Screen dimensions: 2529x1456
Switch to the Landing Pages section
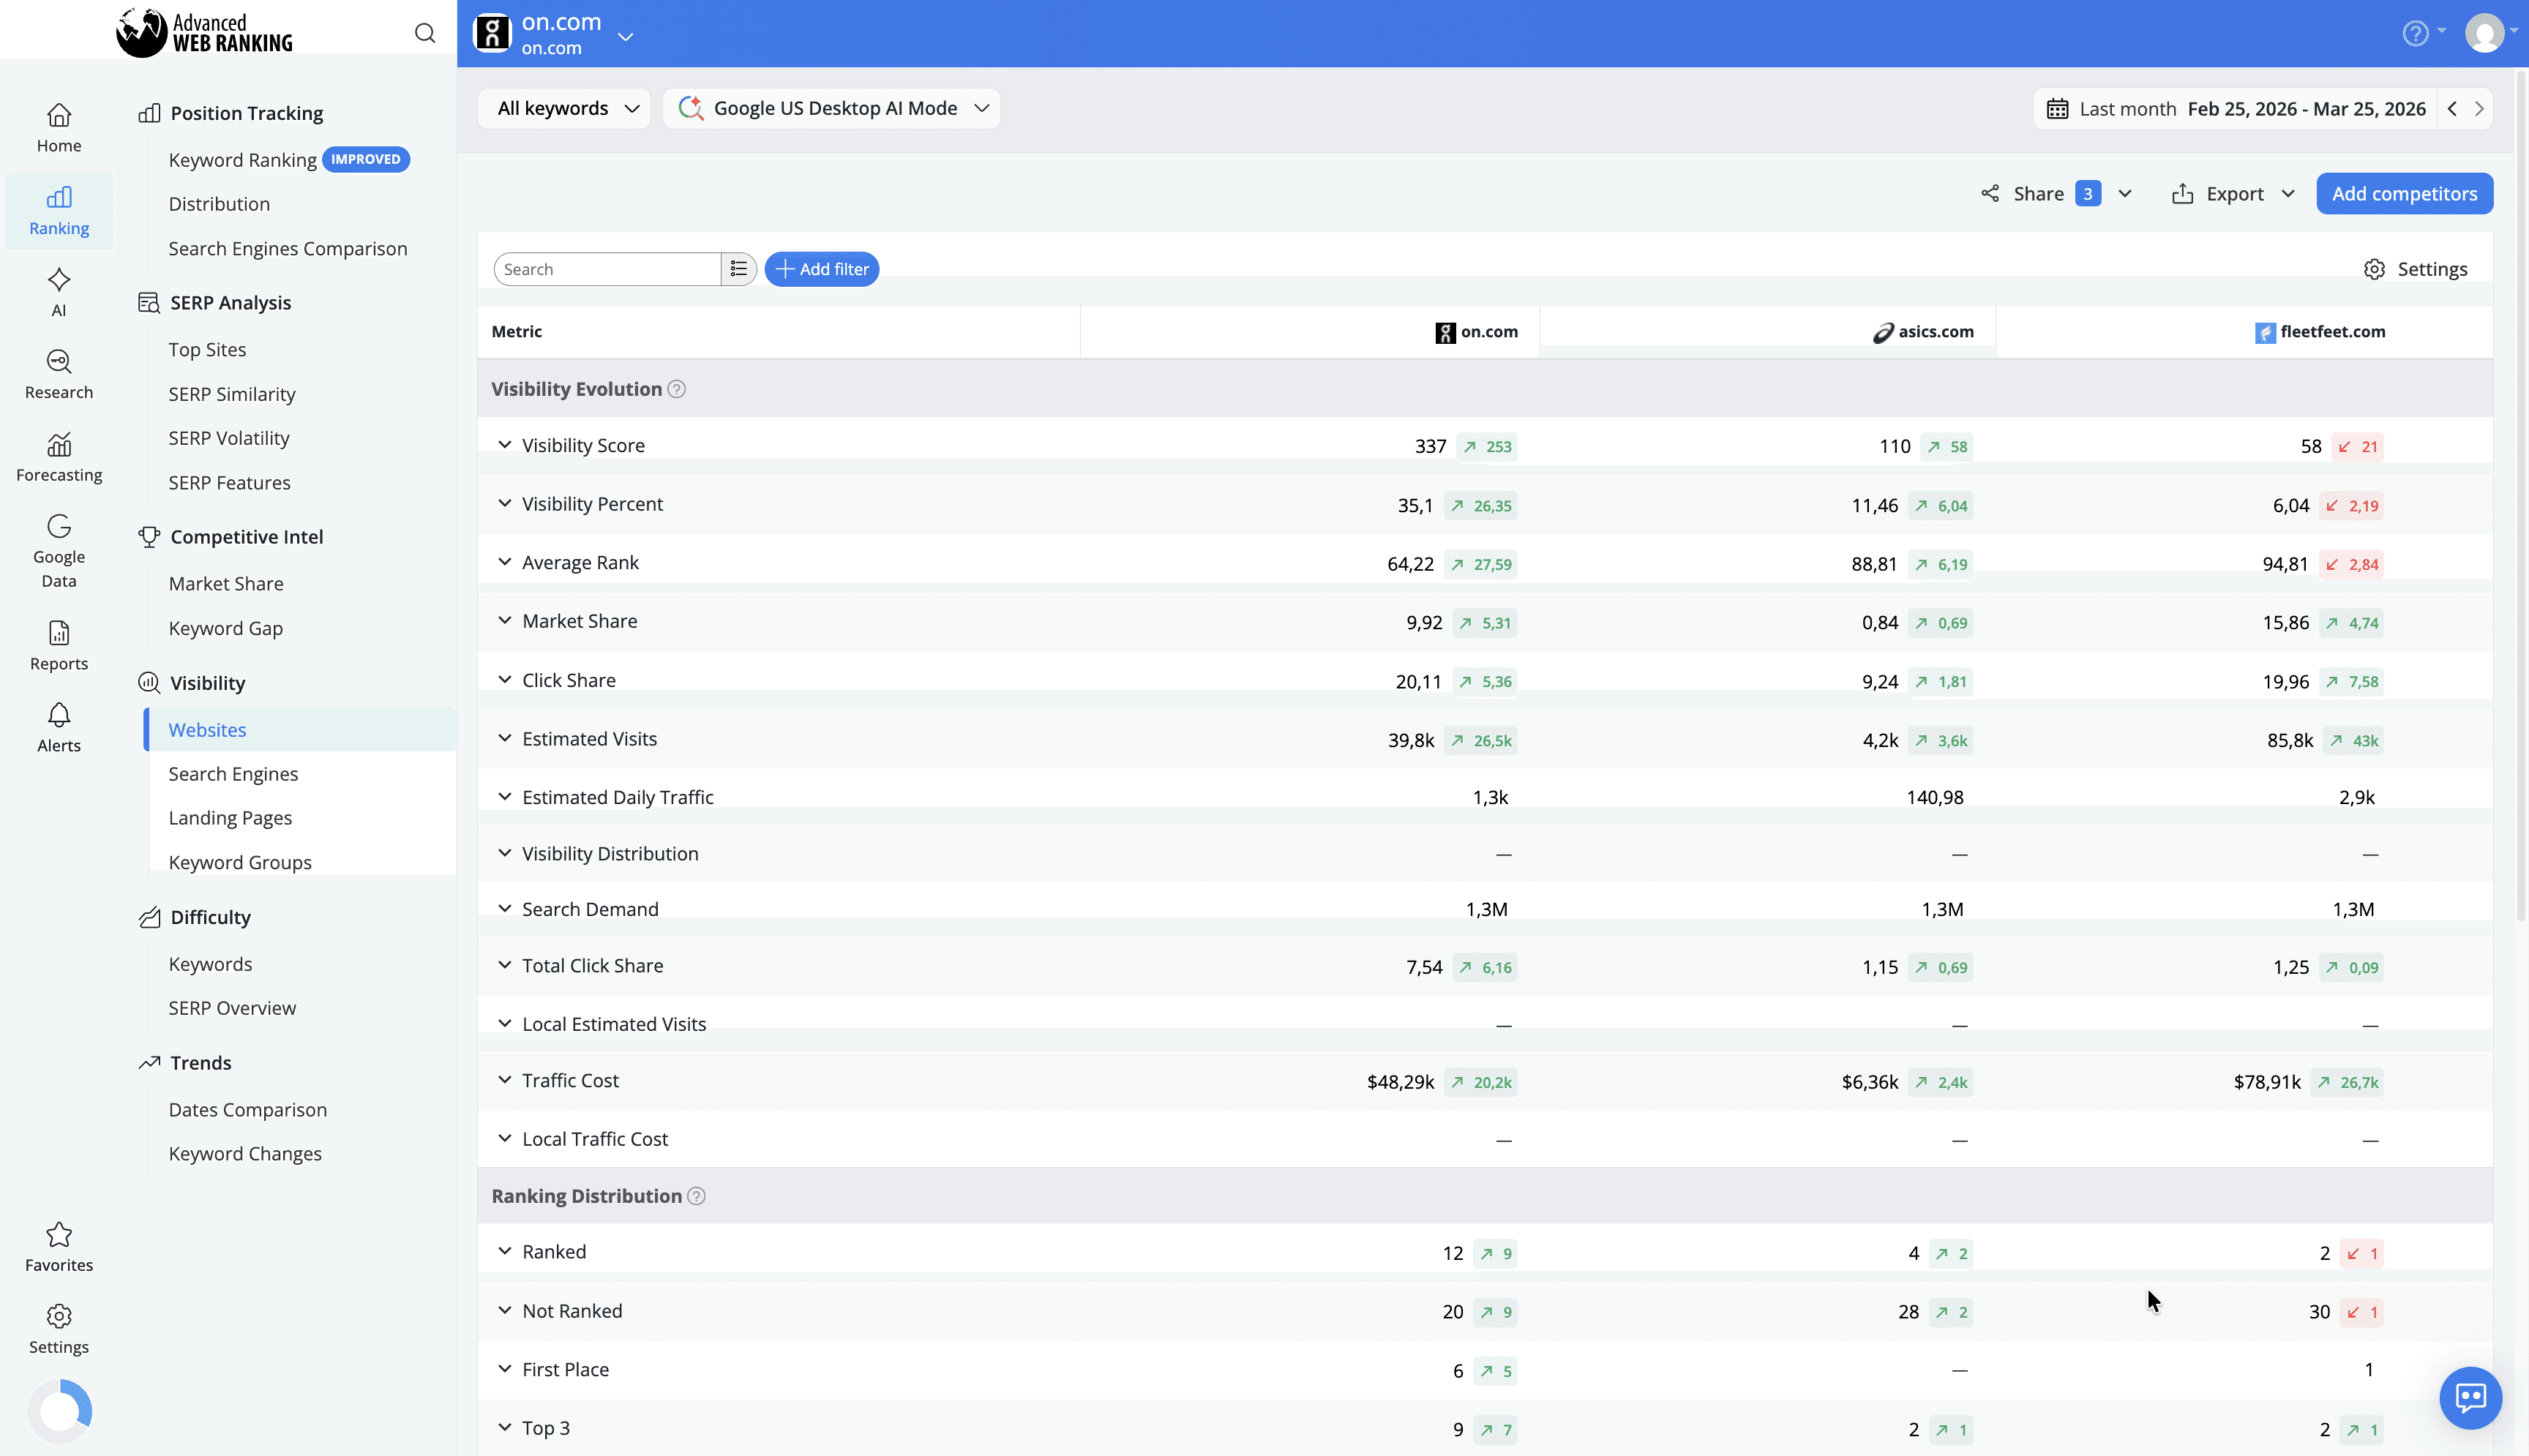click(x=230, y=817)
